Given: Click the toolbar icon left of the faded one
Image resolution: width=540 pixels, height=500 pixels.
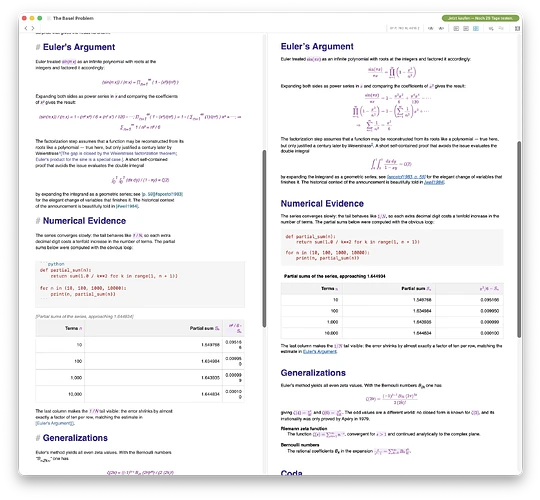Looking at the screenshot, I should (x=491, y=29).
